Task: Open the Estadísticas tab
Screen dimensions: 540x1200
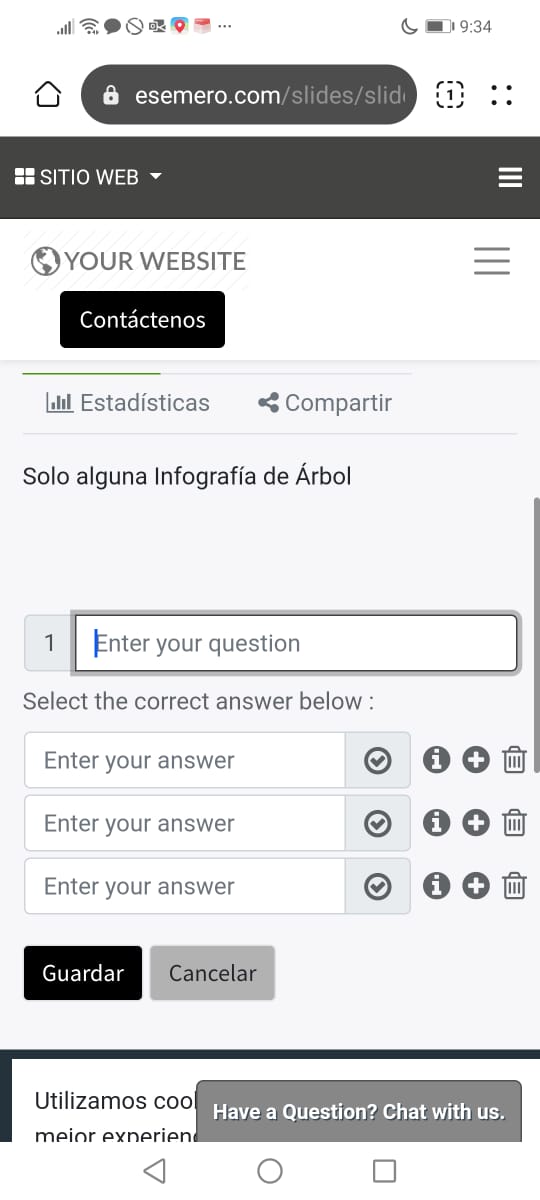Action: point(128,403)
